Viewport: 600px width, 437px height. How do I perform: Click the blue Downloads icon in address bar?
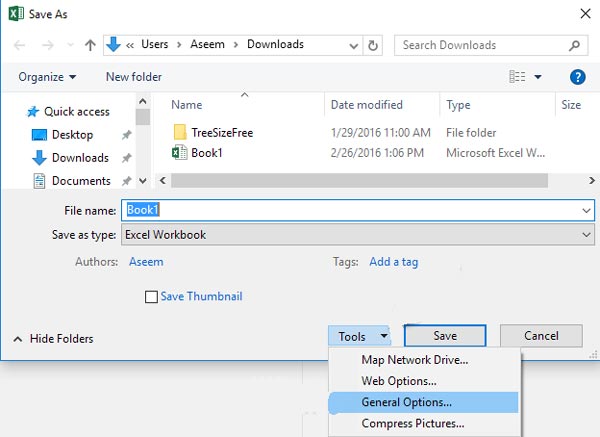tap(113, 44)
